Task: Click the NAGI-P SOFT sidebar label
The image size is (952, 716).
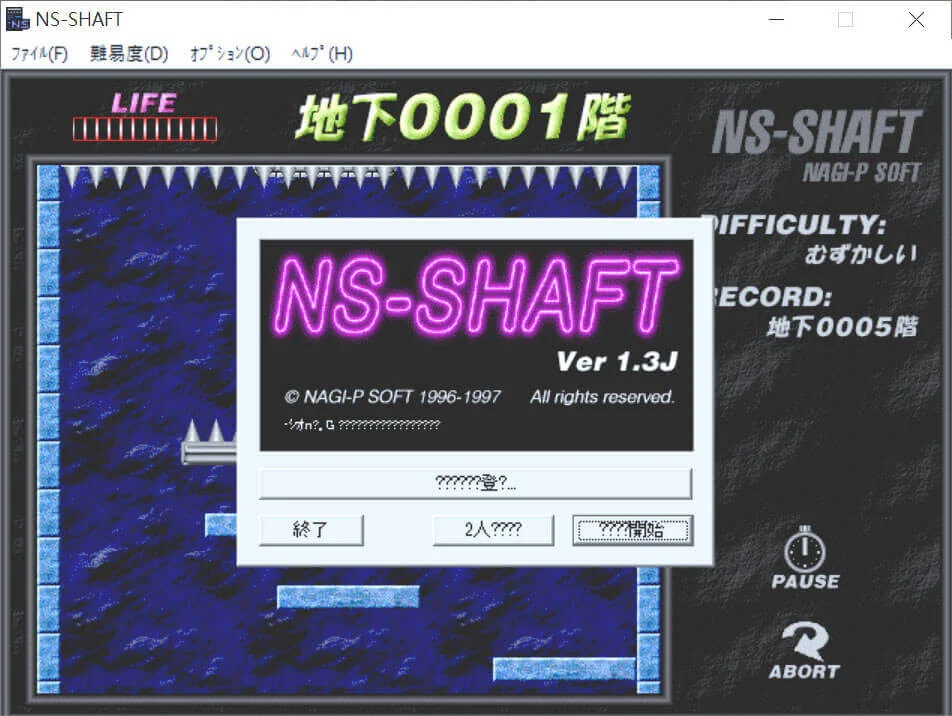Action: point(862,173)
